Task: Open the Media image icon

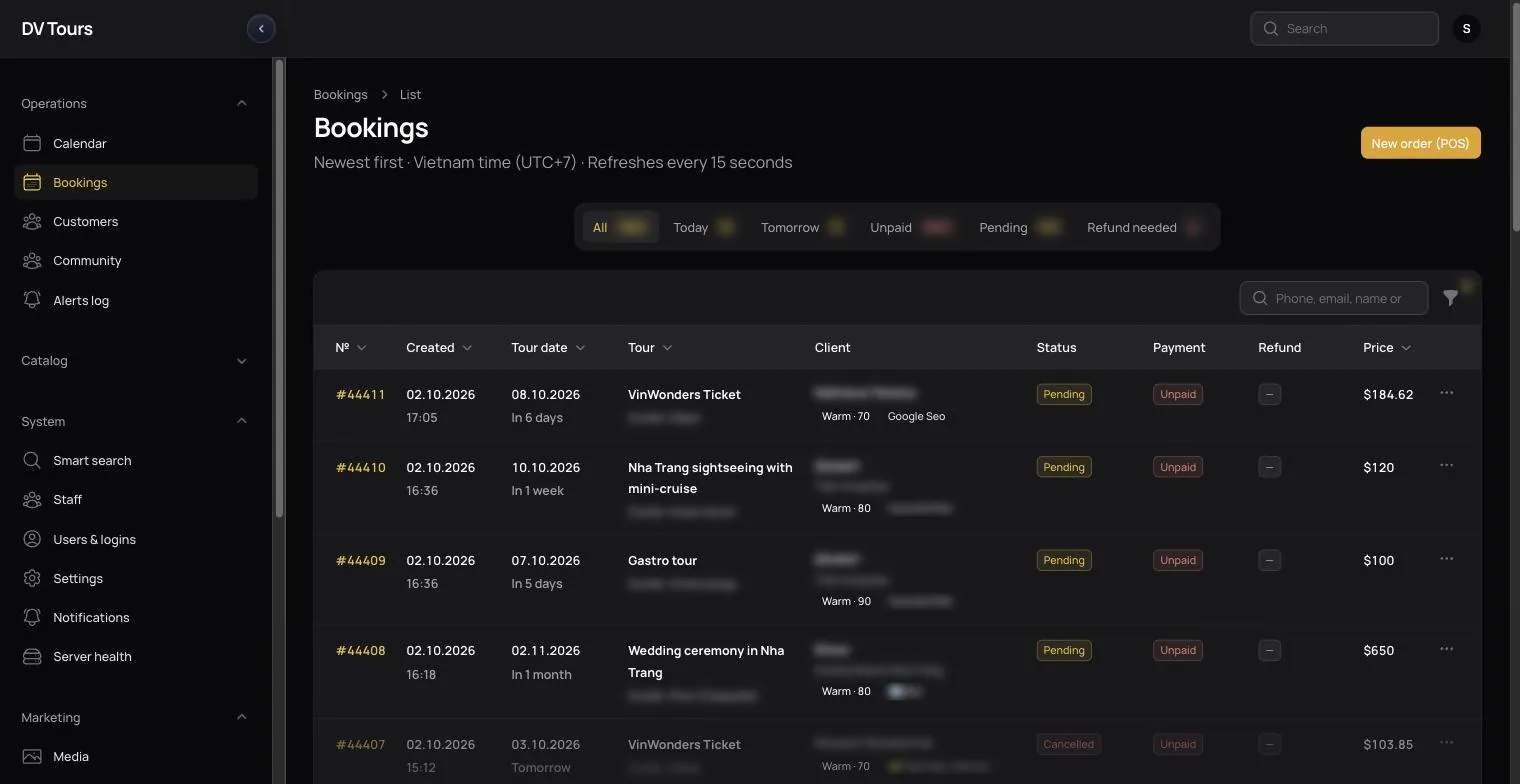Action: pos(32,756)
